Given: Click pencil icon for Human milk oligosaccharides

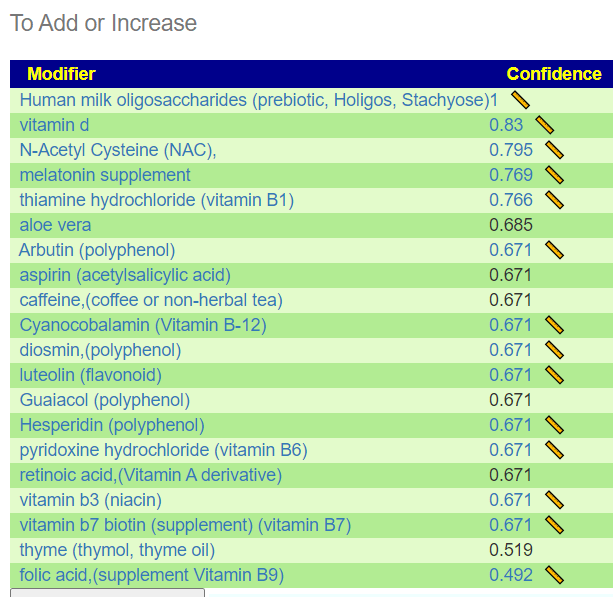Looking at the screenshot, I should point(520,100).
